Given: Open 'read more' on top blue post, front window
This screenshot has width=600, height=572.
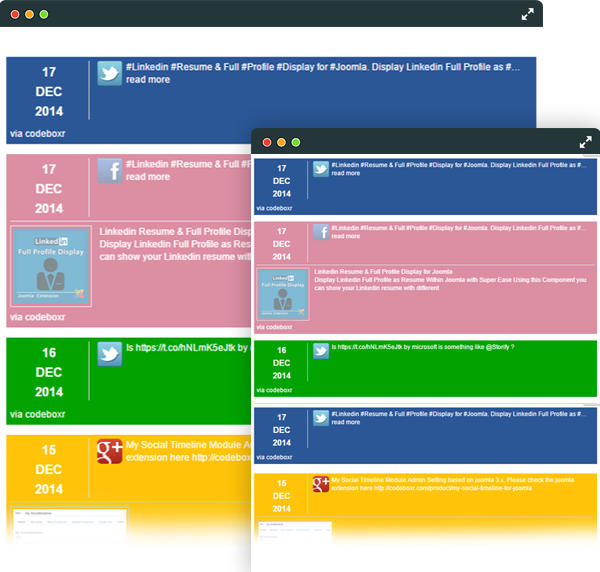Looking at the screenshot, I should click(346, 173).
